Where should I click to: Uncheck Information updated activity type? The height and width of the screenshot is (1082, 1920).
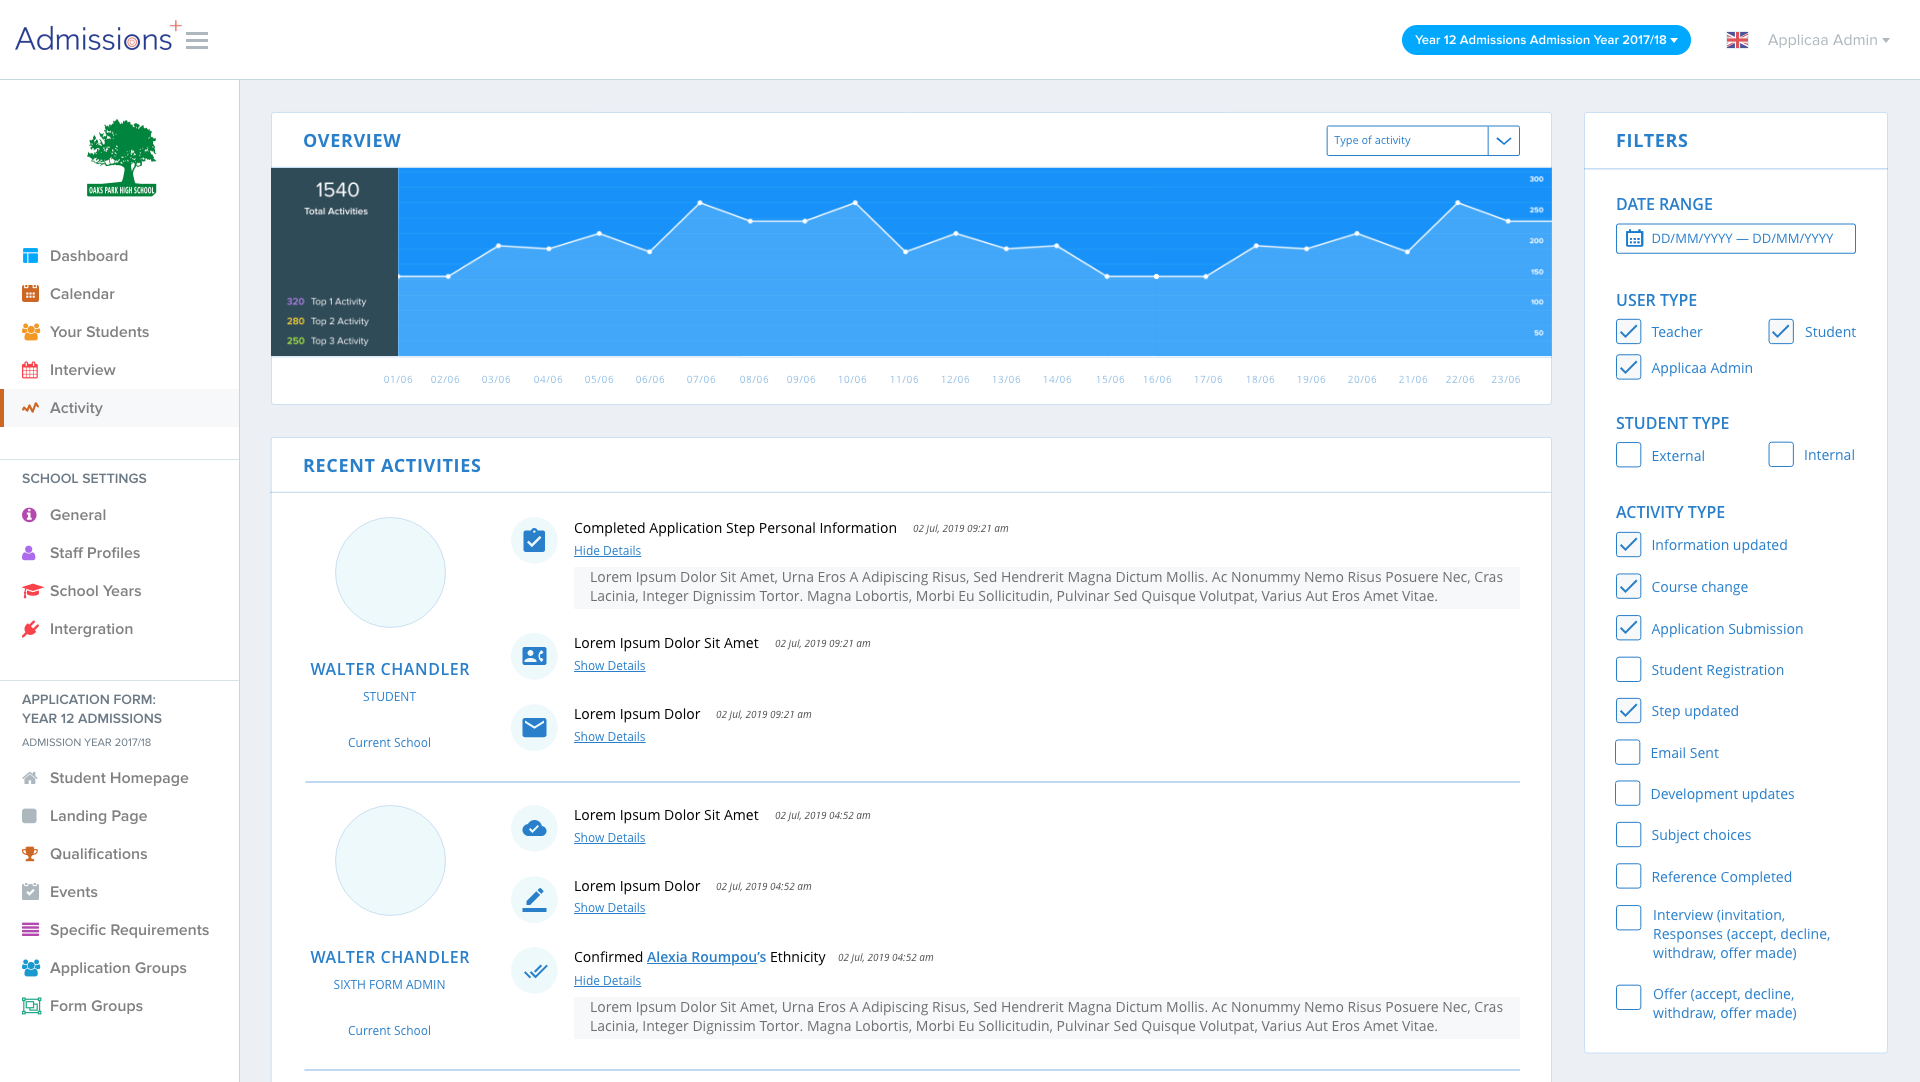[x=1628, y=545]
